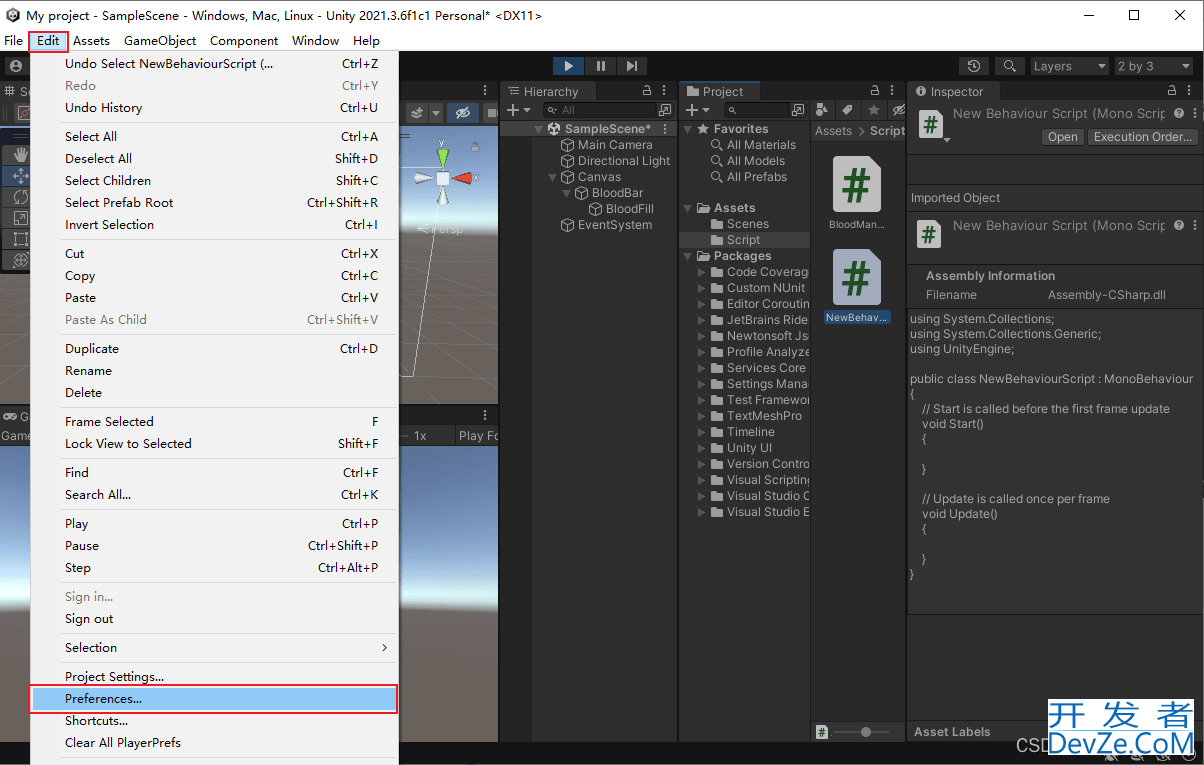Click help icon beside top script title
Screen dimensions: 1204x765
coord(1179,114)
